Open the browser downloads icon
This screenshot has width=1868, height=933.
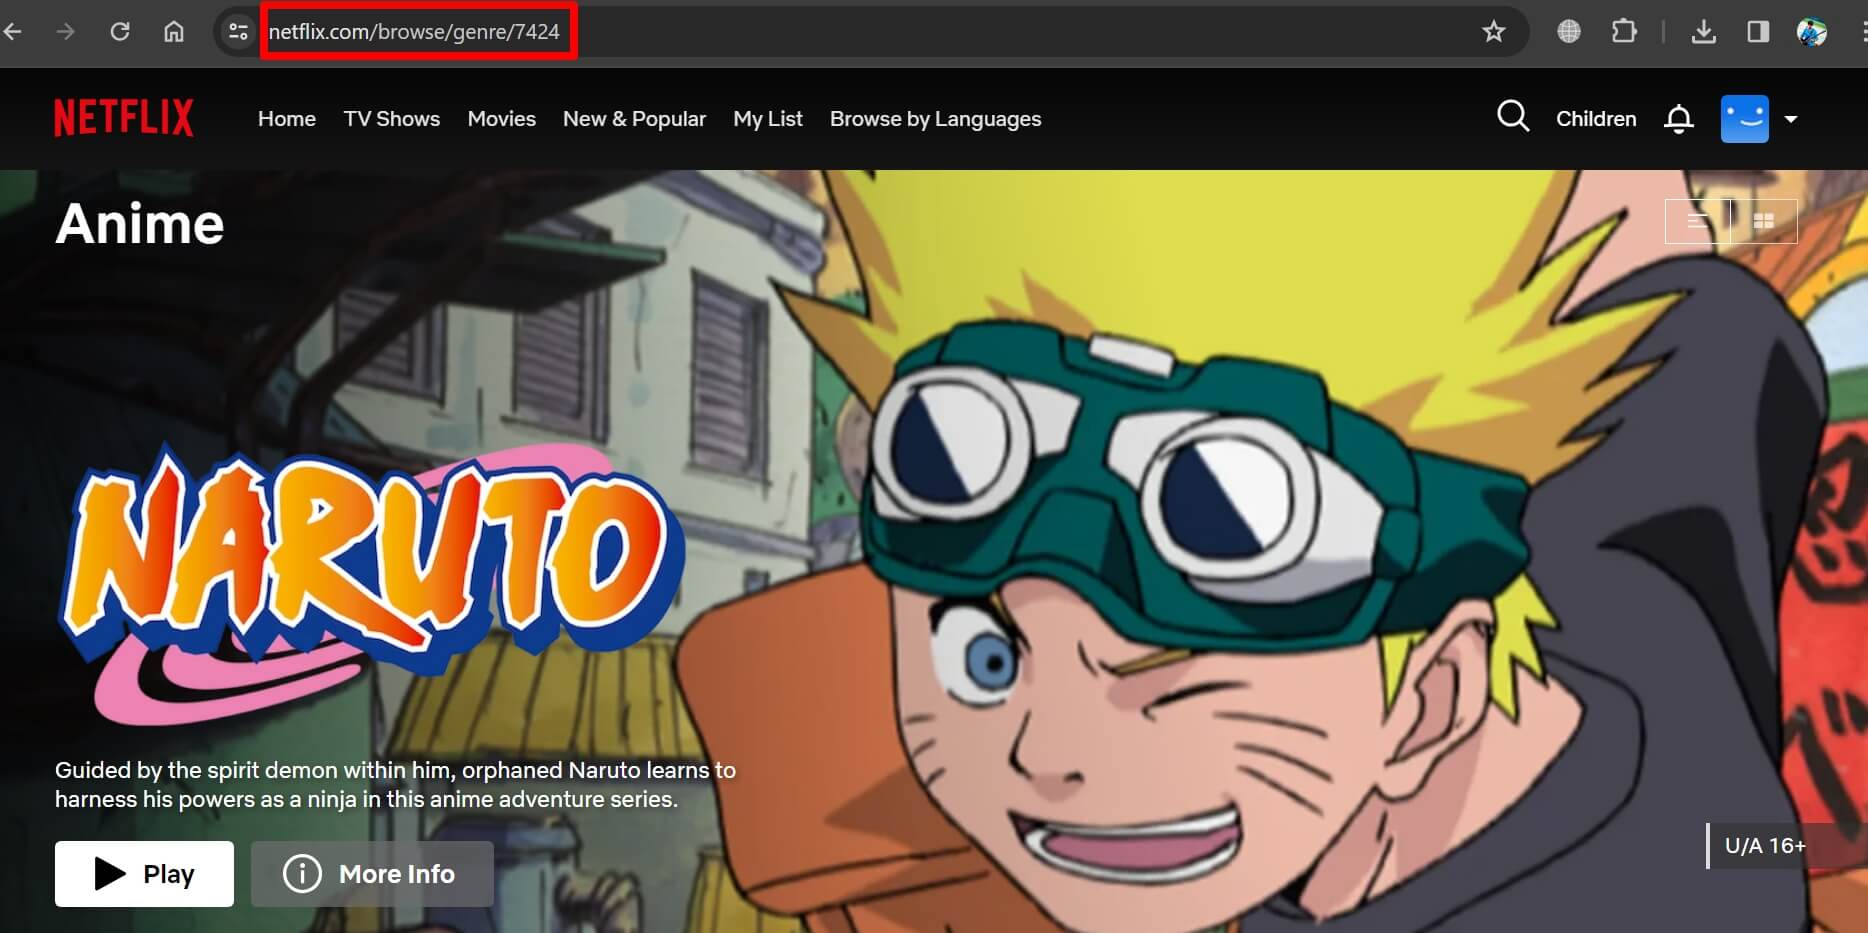pyautogui.click(x=1704, y=32)
